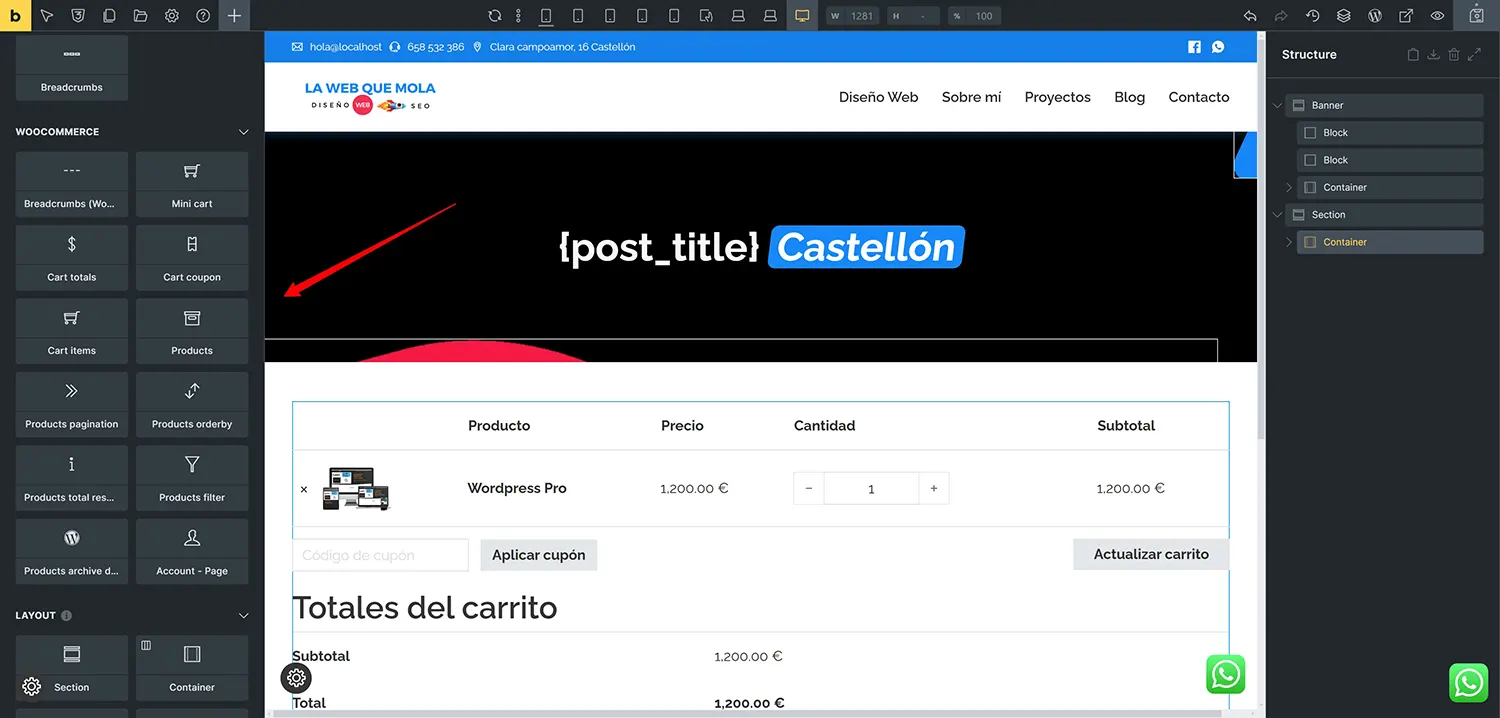This screenshot has width=1500, height=718.
Task: Click the trash icon in Structure panel
Action: [1454, 55]
